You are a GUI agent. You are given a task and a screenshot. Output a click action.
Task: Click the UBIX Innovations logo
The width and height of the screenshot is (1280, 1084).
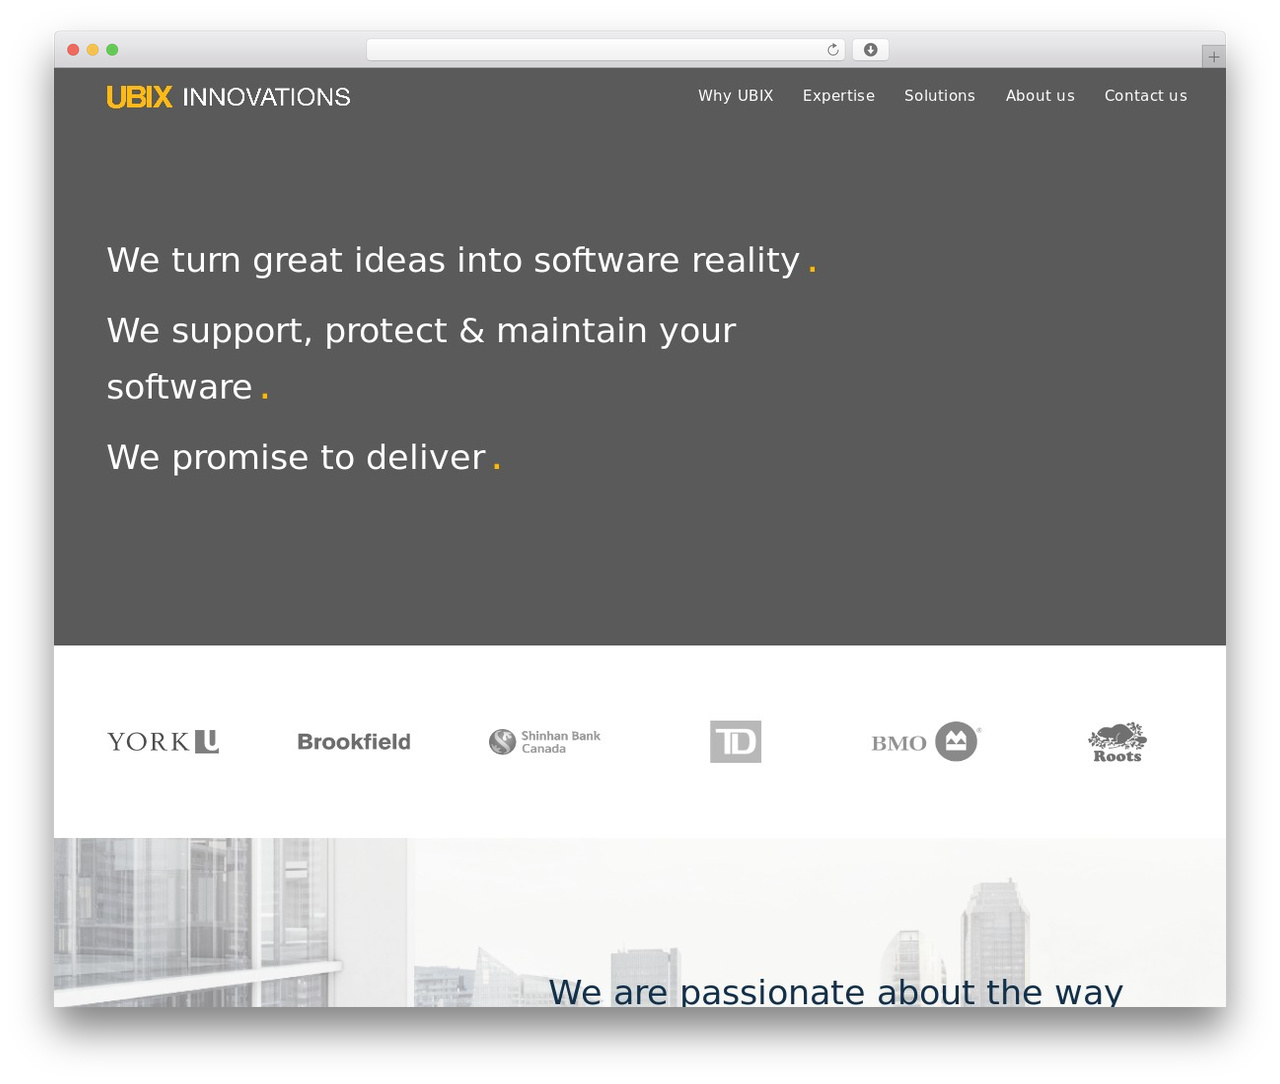pyautogui.click(x=228, y=97)
